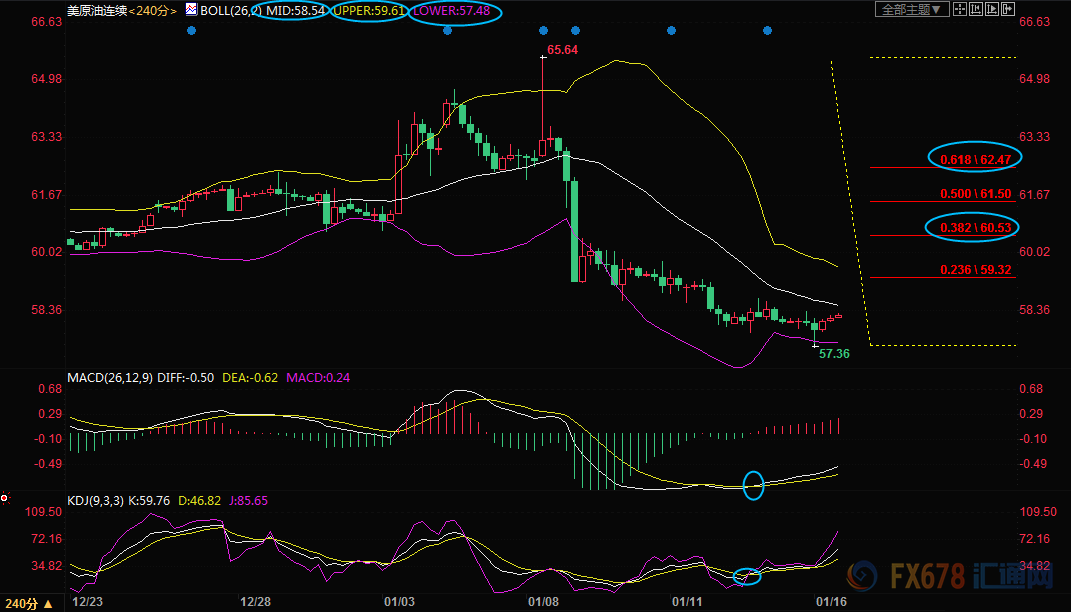Image resolution: width=1071 pixels, height=612 pixels.
Task: Click the 美原油连续 instrument title
Action: point(96,10)
